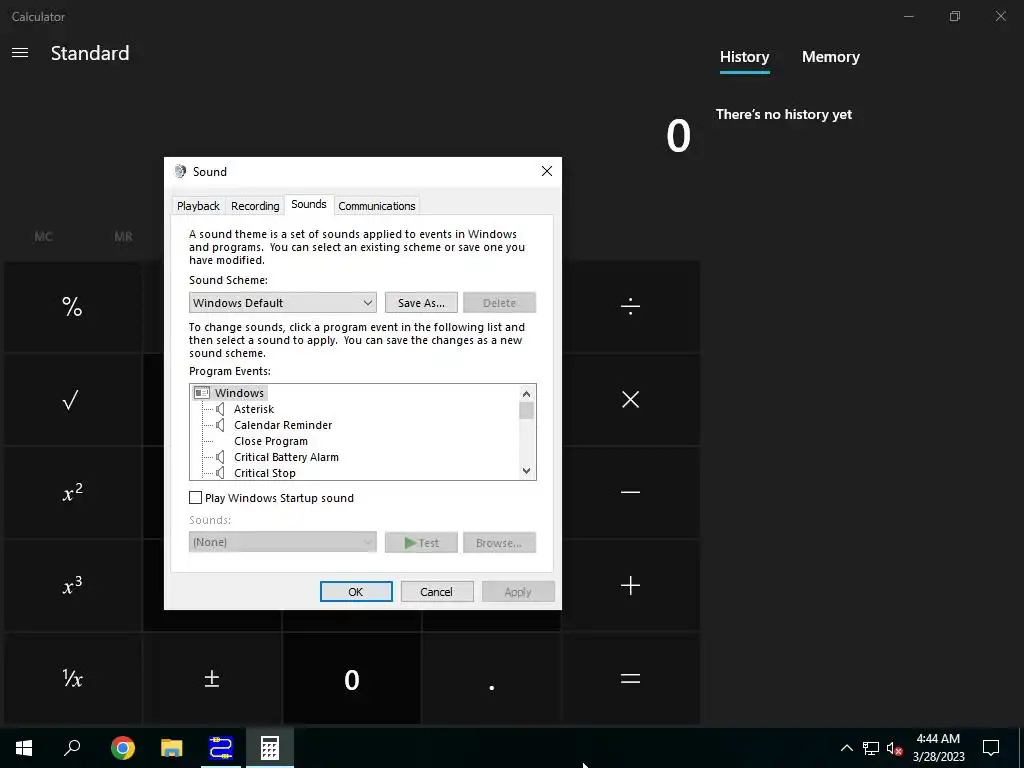This screenshot has width=1024, height=768.
Task: Click the plus/minus sign key in Calculator
Action: pyautogui.click(x=212, y=679)
